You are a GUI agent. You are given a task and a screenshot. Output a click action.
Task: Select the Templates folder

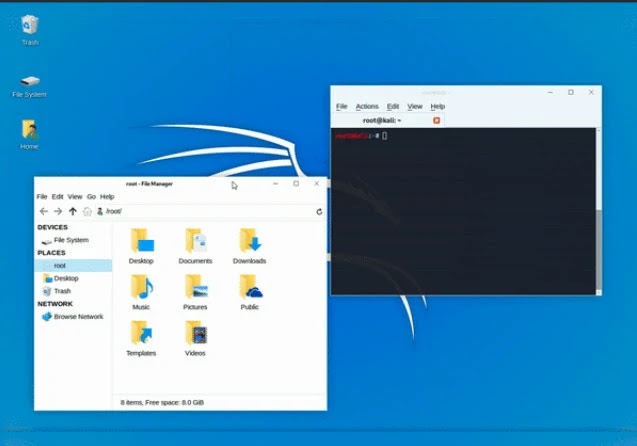[x=141, y=339]
